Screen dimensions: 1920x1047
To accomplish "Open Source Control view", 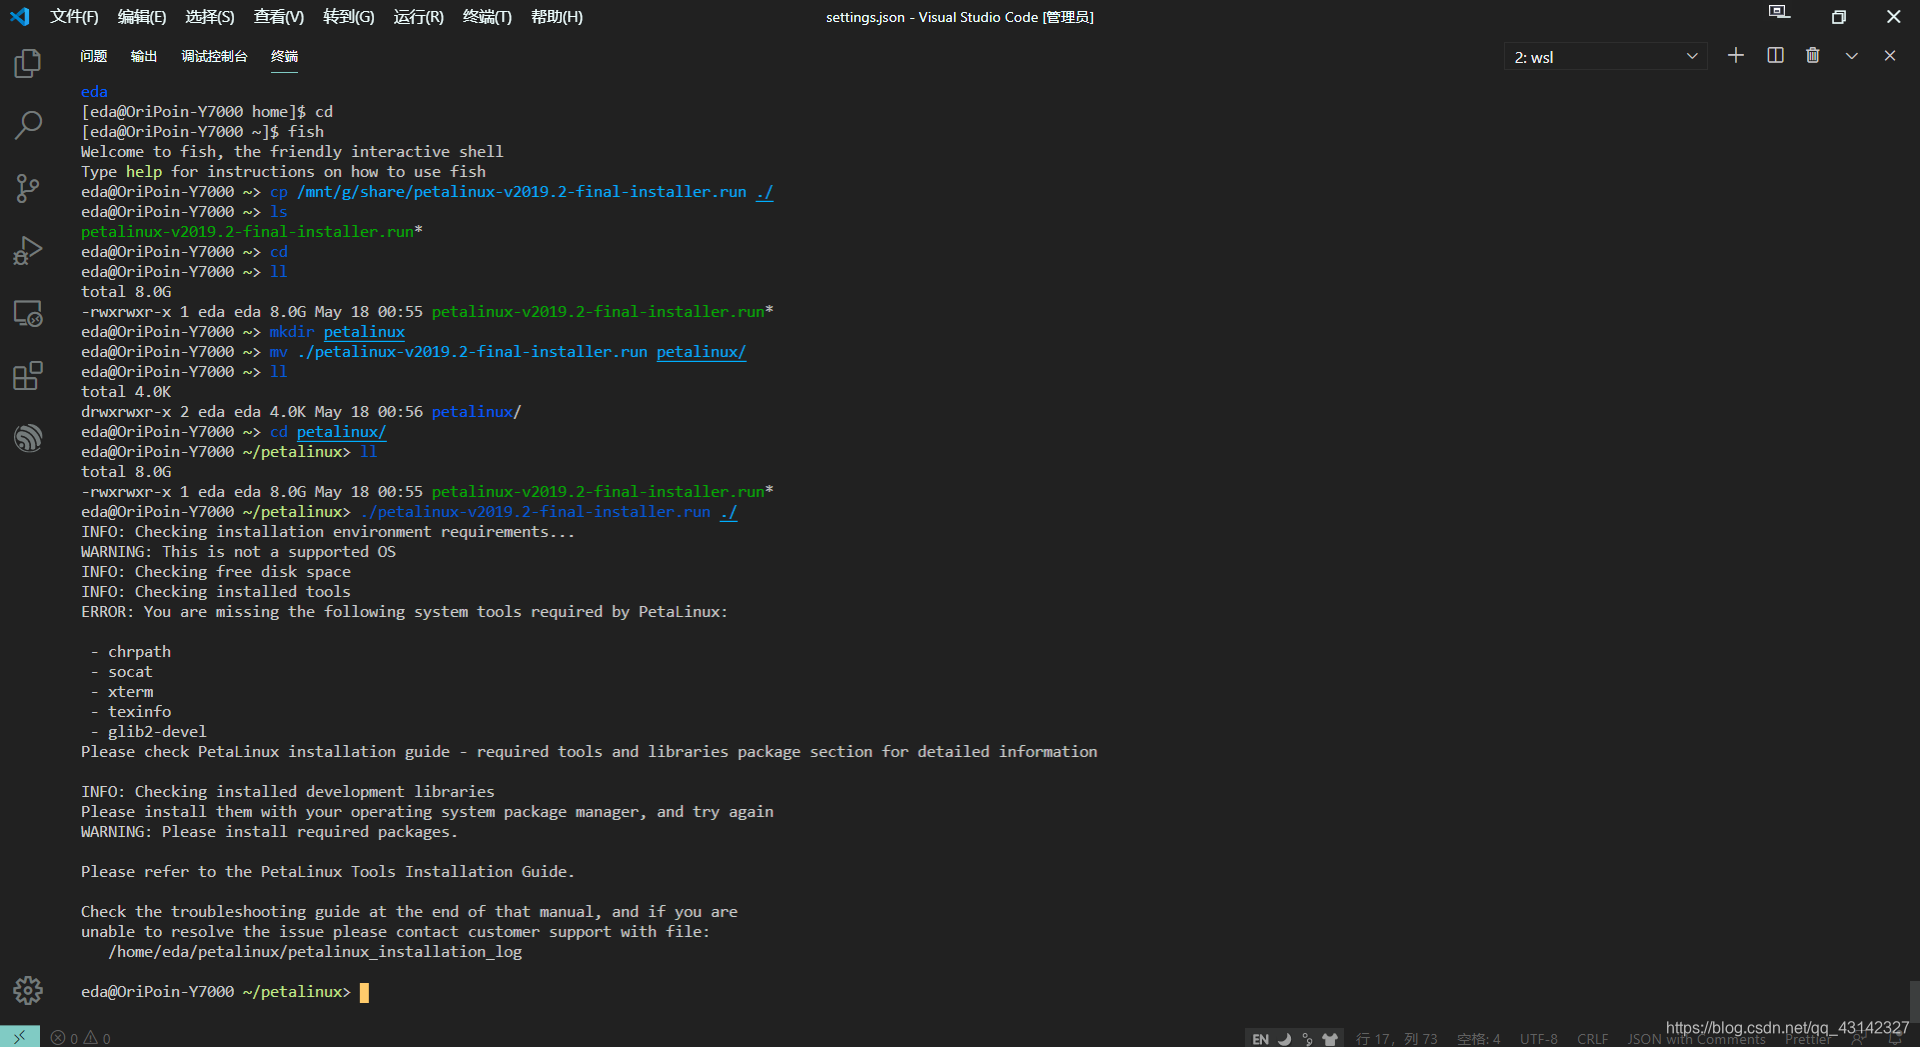I will click(x=27, y=188).
